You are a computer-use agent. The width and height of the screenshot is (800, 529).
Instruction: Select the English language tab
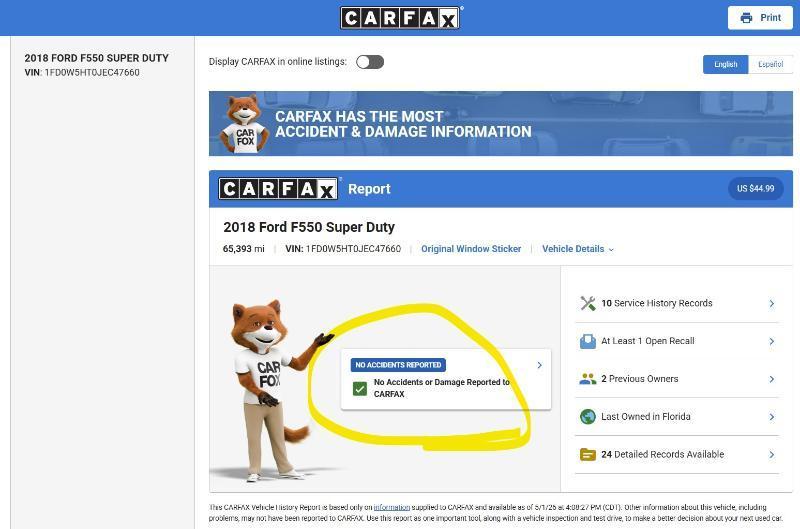pos(726,64)
